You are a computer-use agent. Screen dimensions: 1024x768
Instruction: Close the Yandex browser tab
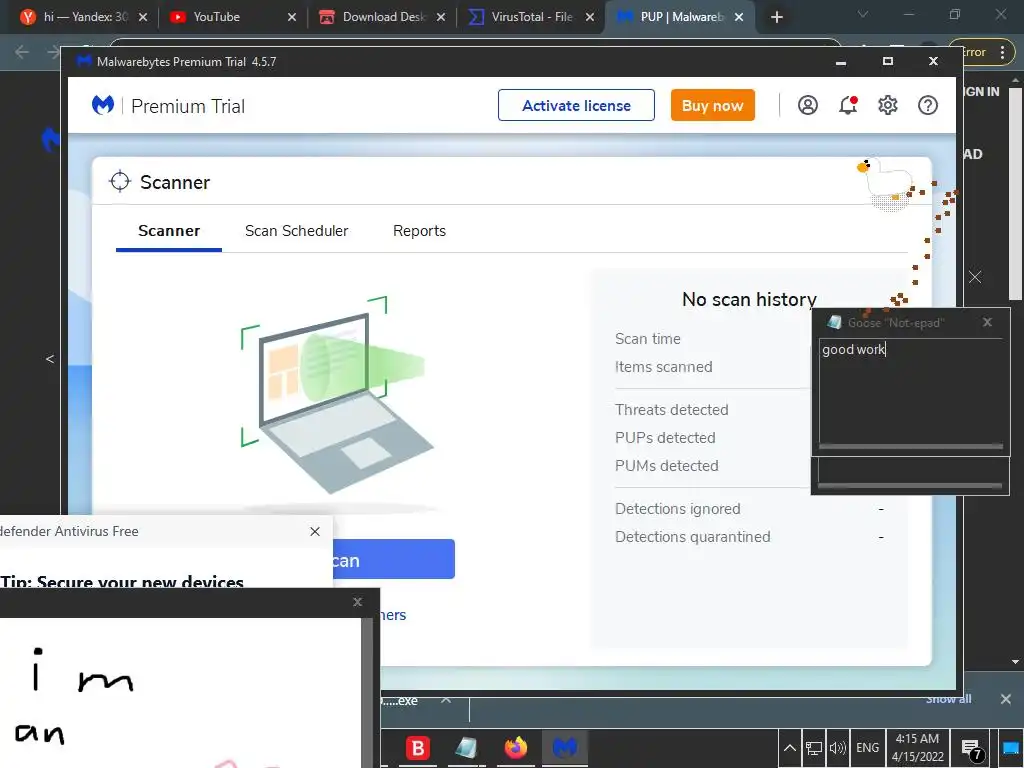[143, 17]
